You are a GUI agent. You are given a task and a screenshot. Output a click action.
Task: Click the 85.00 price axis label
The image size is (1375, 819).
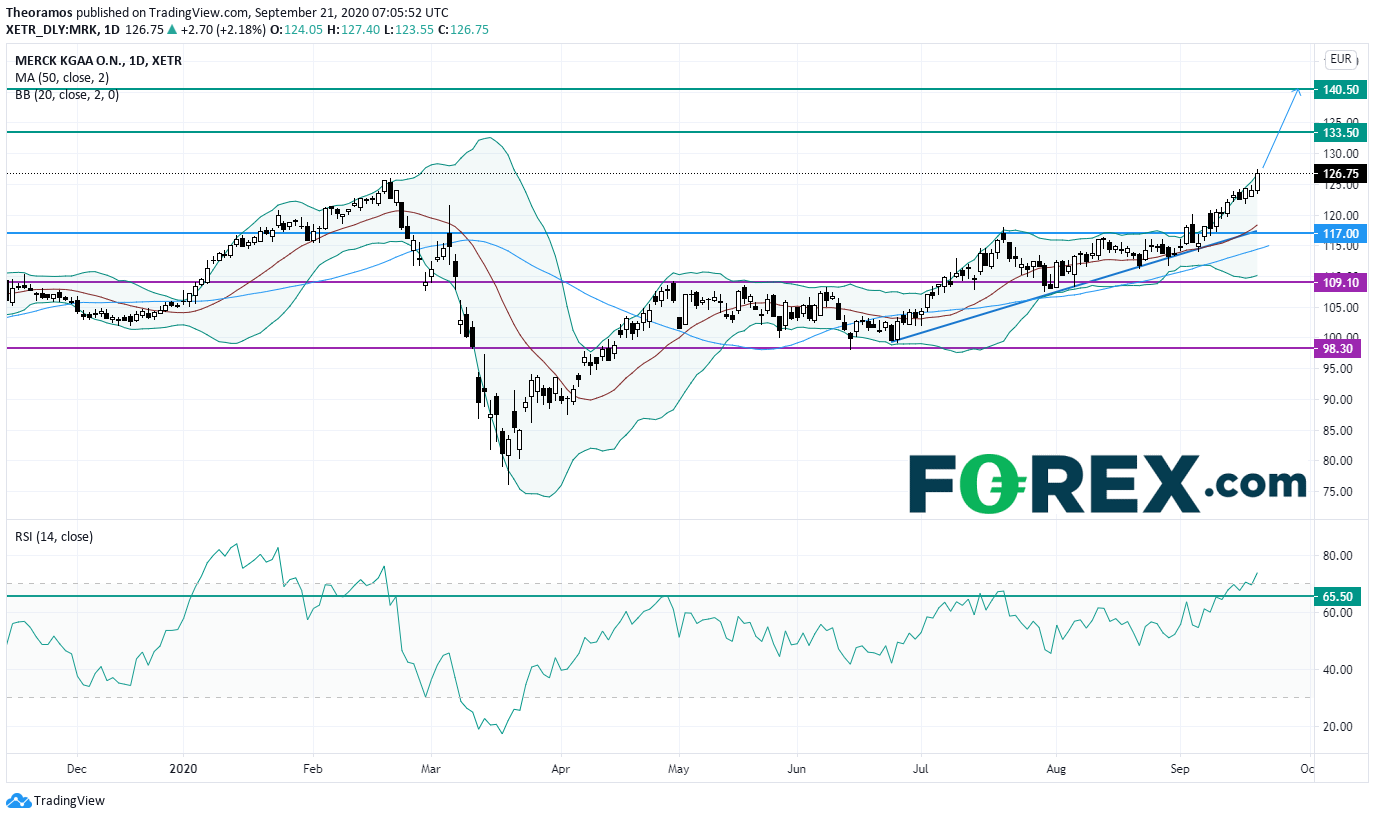tap(1340, 430)
